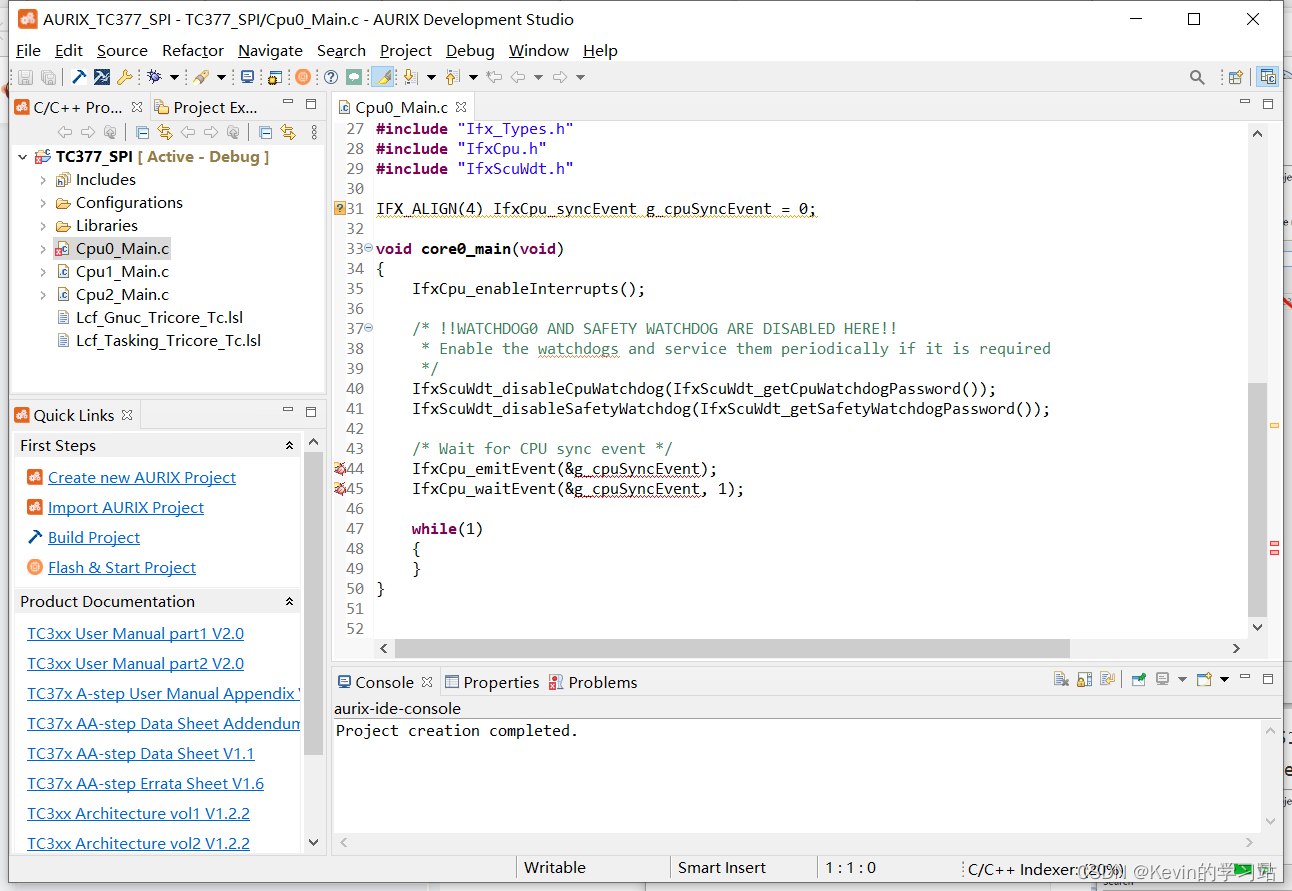Open TC3xx User Manual part1 V2.0 link
The height and width of the screenshot is (891, 1292).
point(135,634)
